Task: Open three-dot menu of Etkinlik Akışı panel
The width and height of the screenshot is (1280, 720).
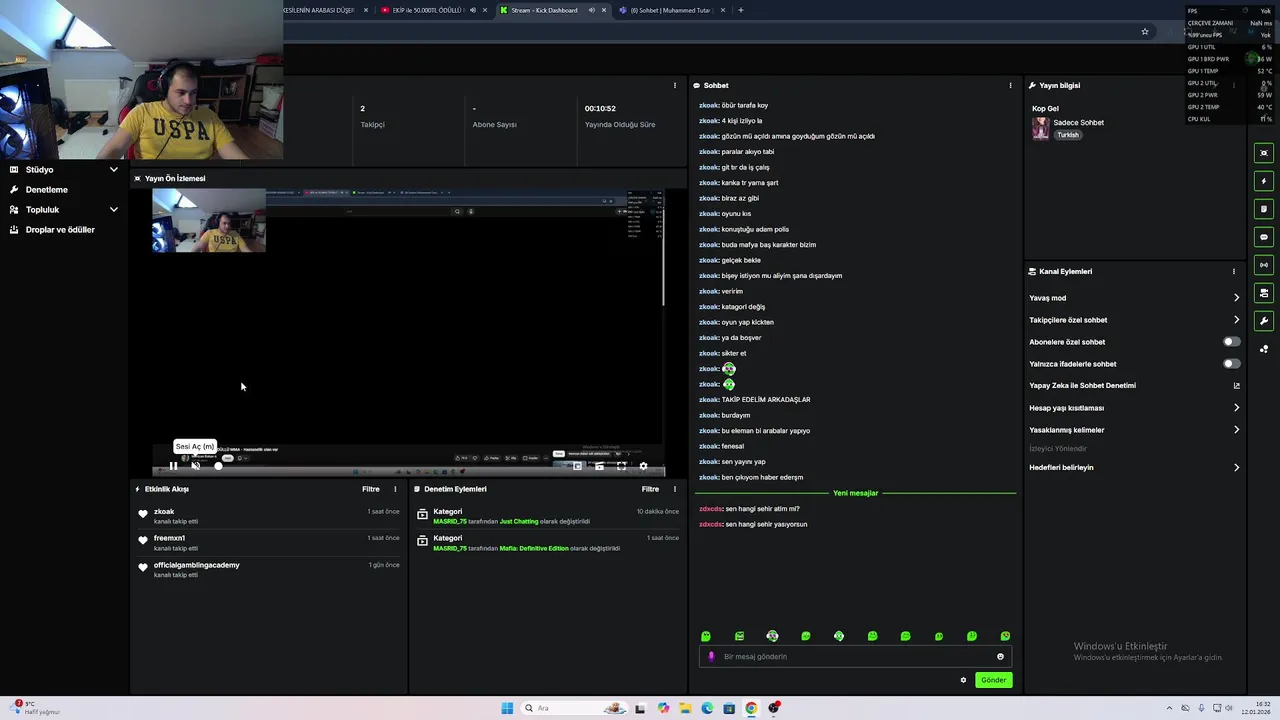Action: tap(395, 489)
